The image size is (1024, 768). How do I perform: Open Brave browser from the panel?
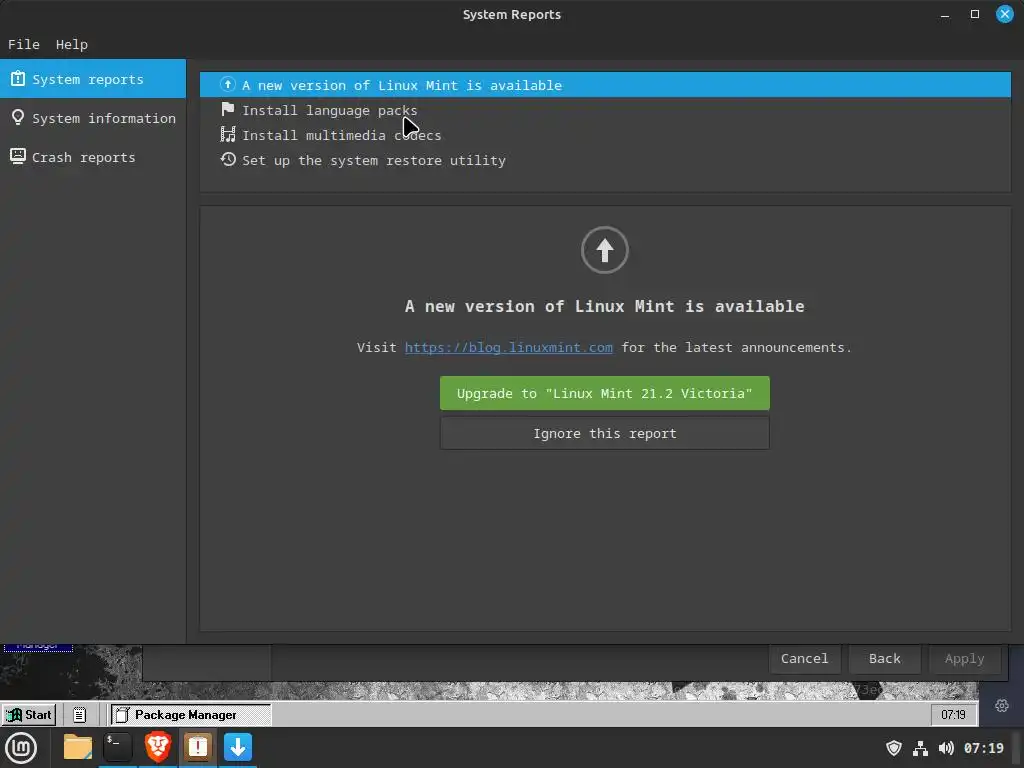pyautogui.click(x=158, y=747)
